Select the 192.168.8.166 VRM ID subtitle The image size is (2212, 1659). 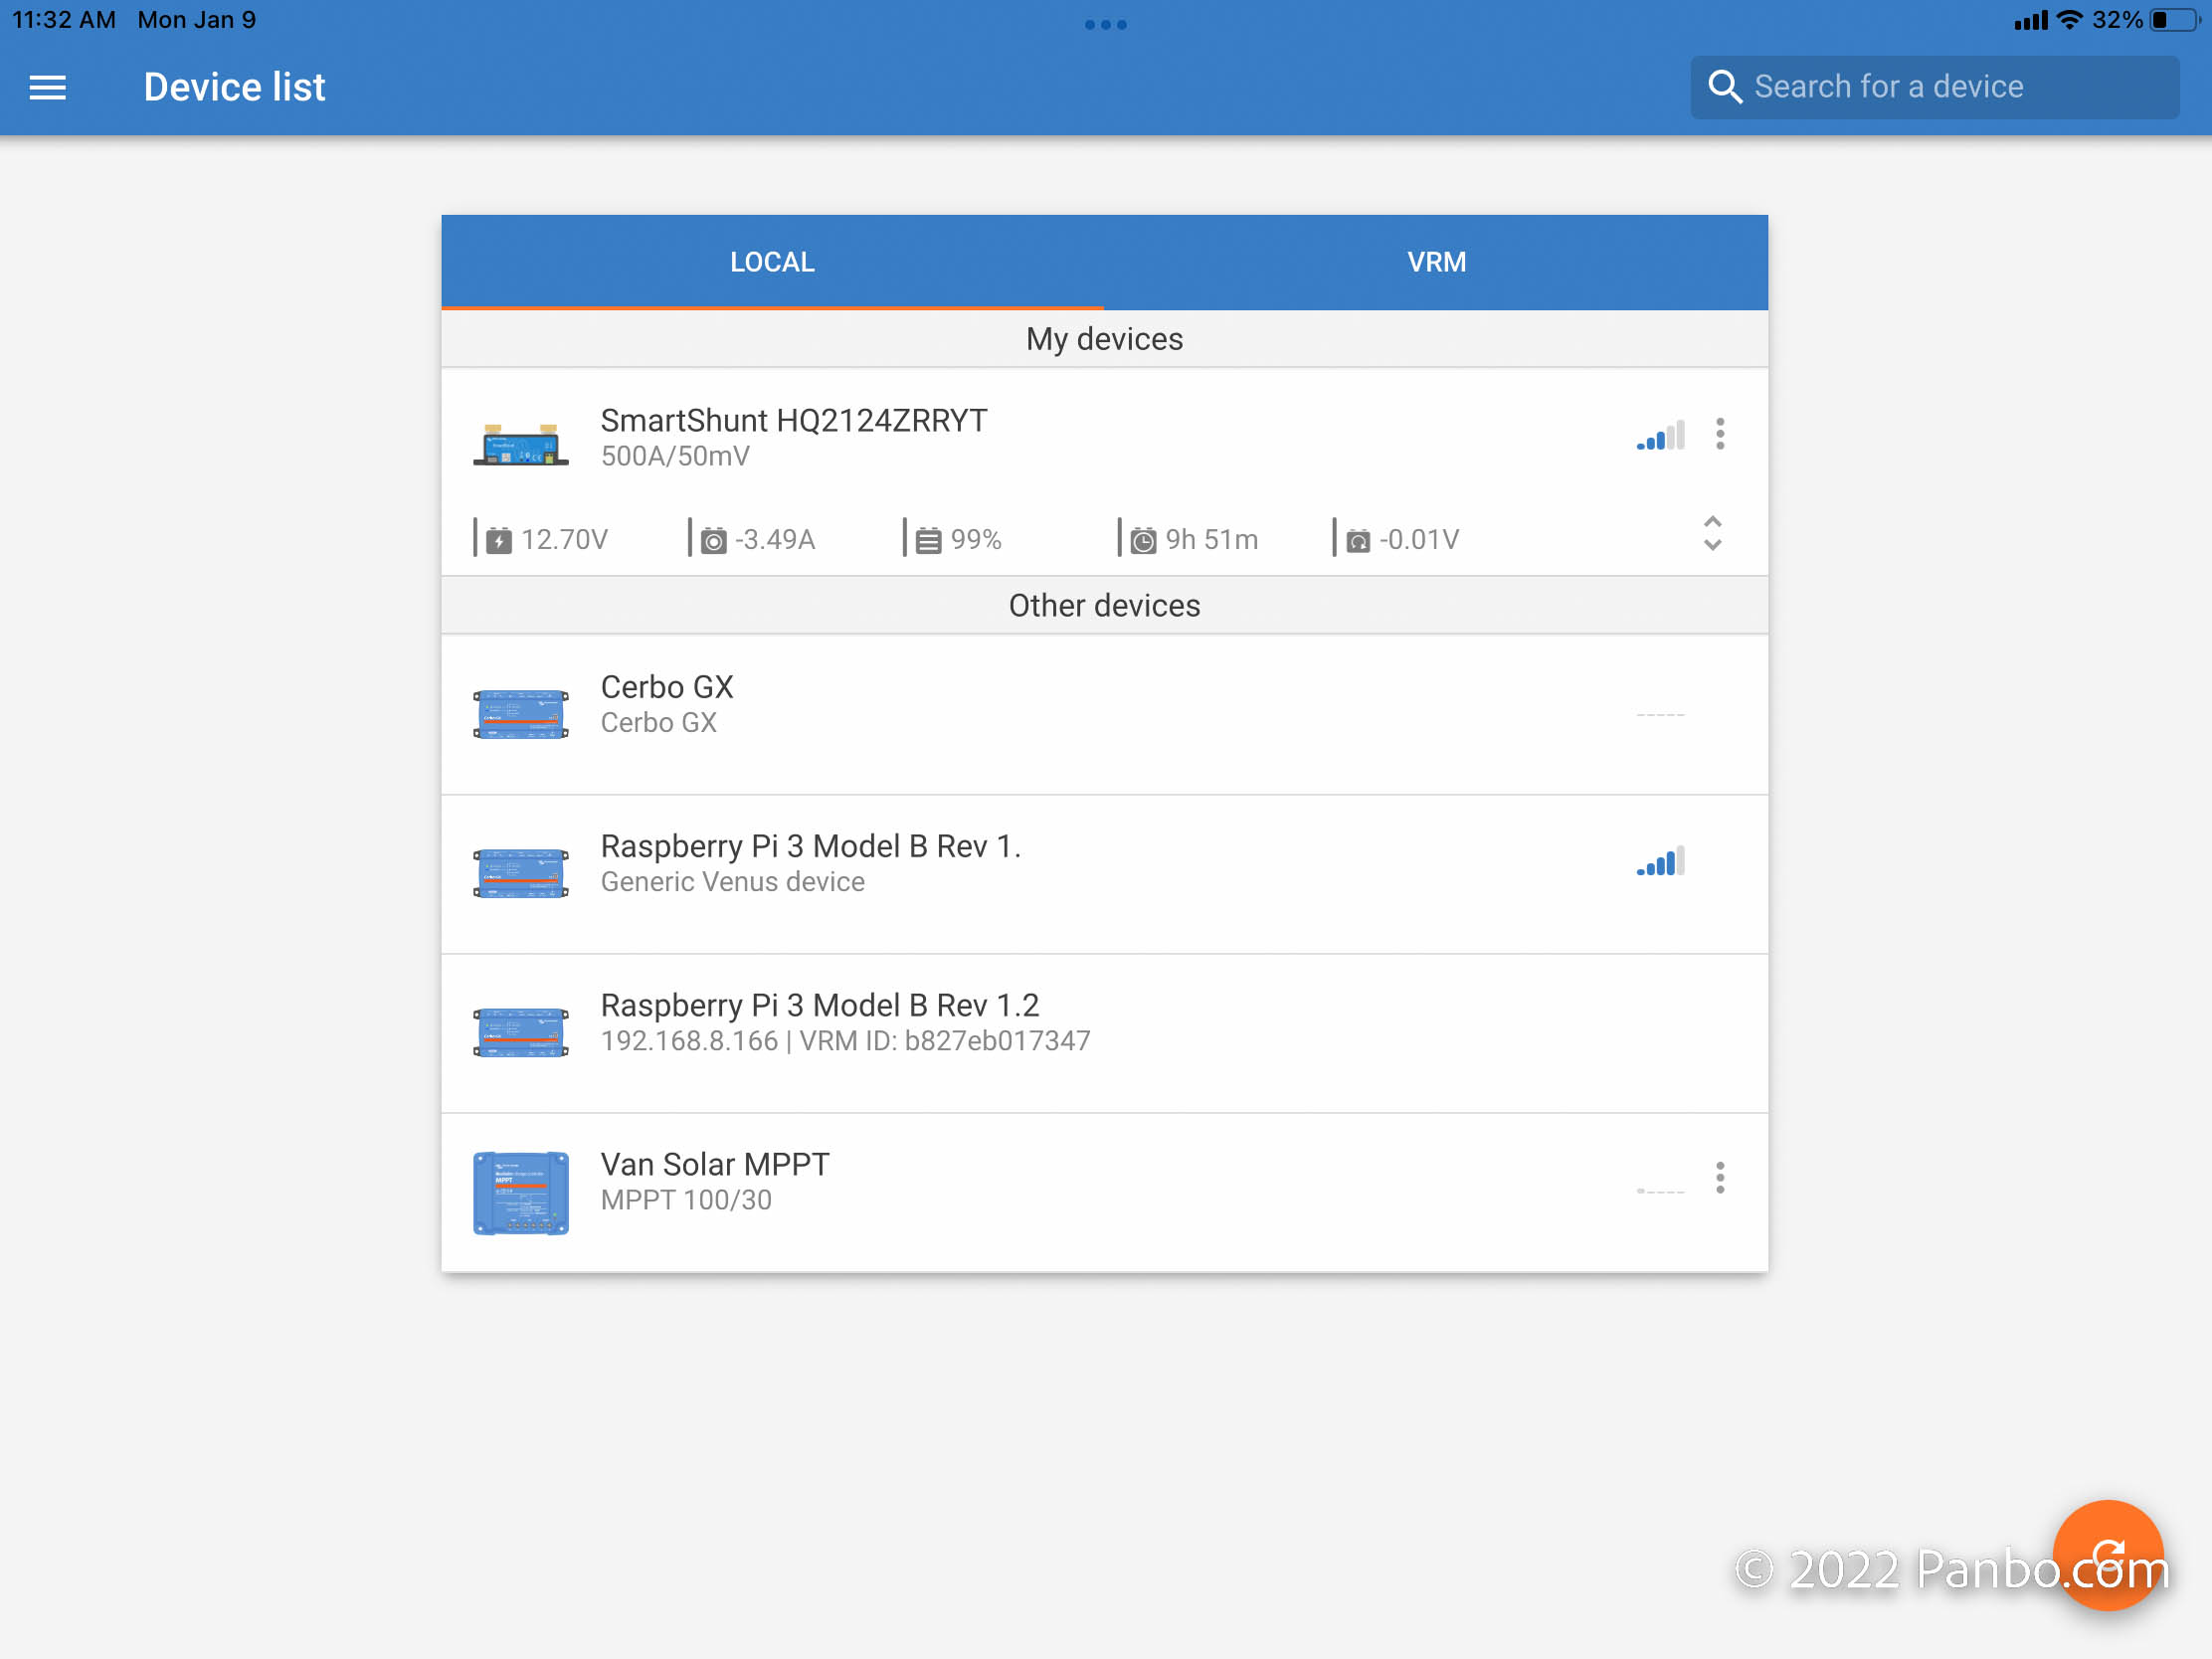[x=845, y=1041]
